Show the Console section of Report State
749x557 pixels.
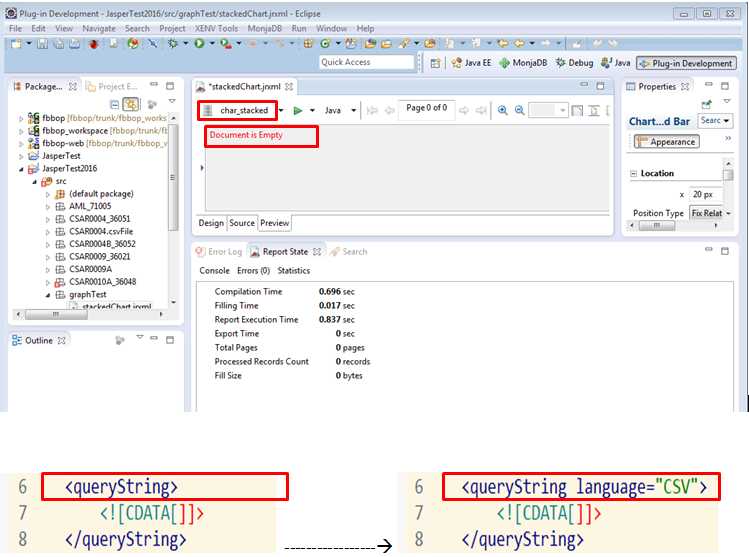point(214,270)
